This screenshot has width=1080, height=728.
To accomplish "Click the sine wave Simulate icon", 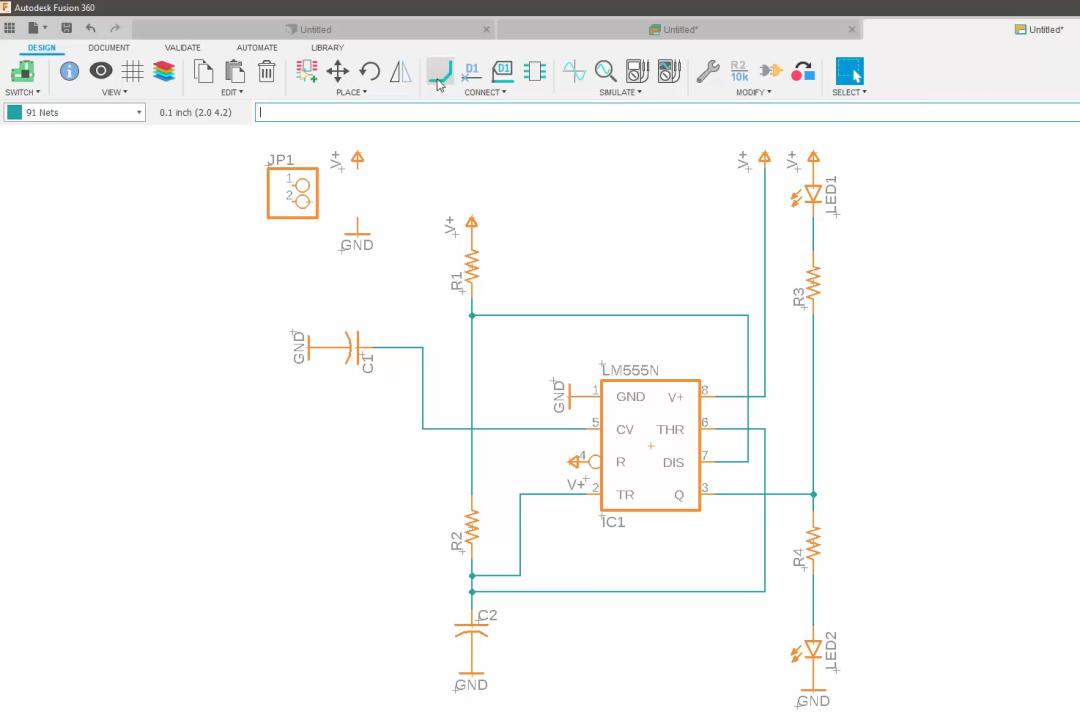I will pyautogui.click(x=574, y=71).
